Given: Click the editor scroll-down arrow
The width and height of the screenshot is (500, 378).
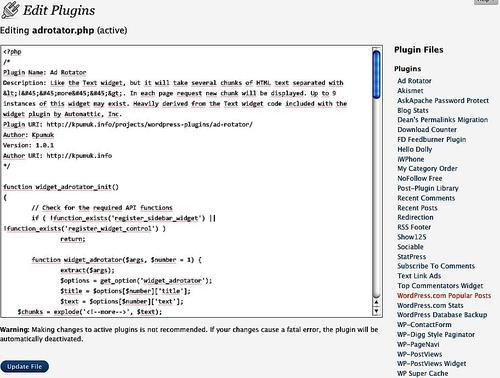Looking at the screenshot, I should 377,311.
